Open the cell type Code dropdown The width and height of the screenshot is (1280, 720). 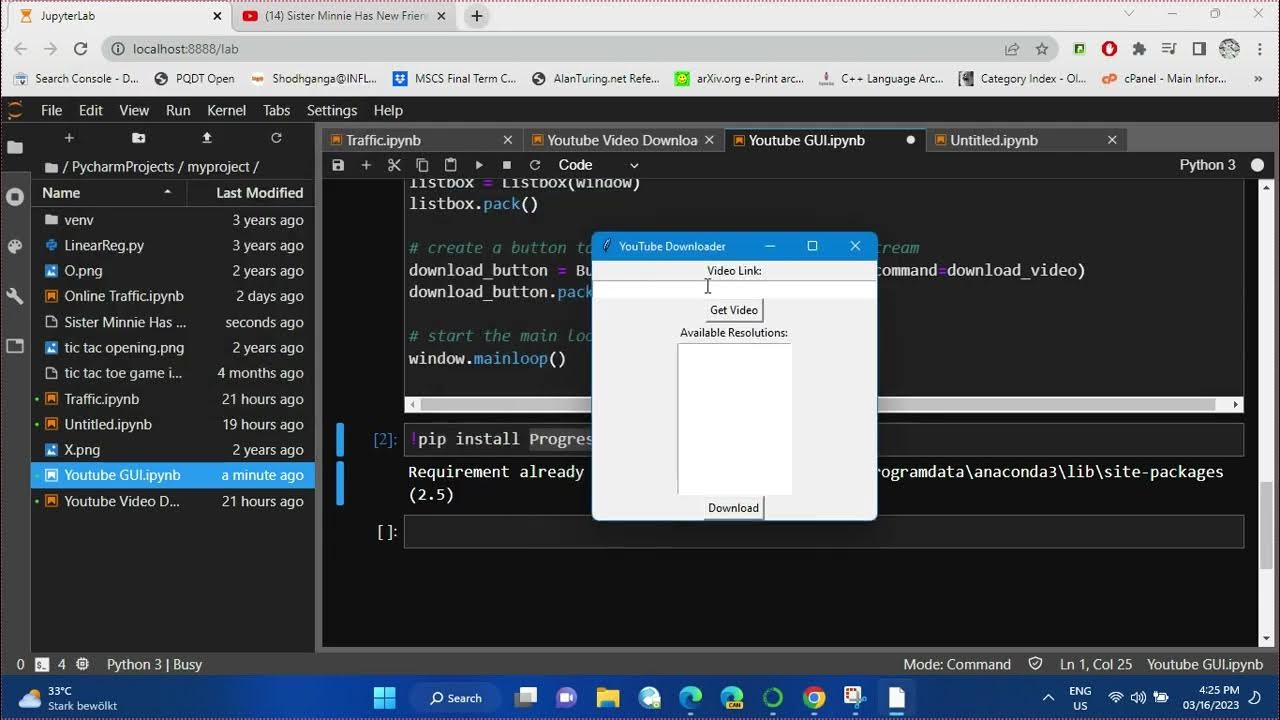598,165
